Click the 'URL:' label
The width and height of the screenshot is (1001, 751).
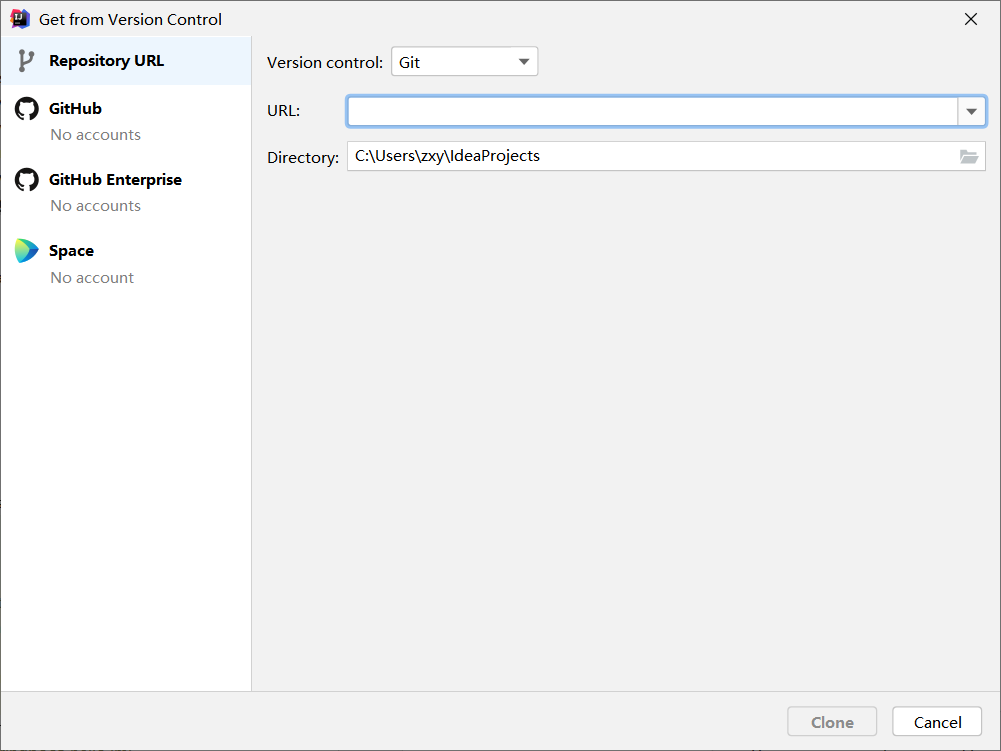click(283, 110)
